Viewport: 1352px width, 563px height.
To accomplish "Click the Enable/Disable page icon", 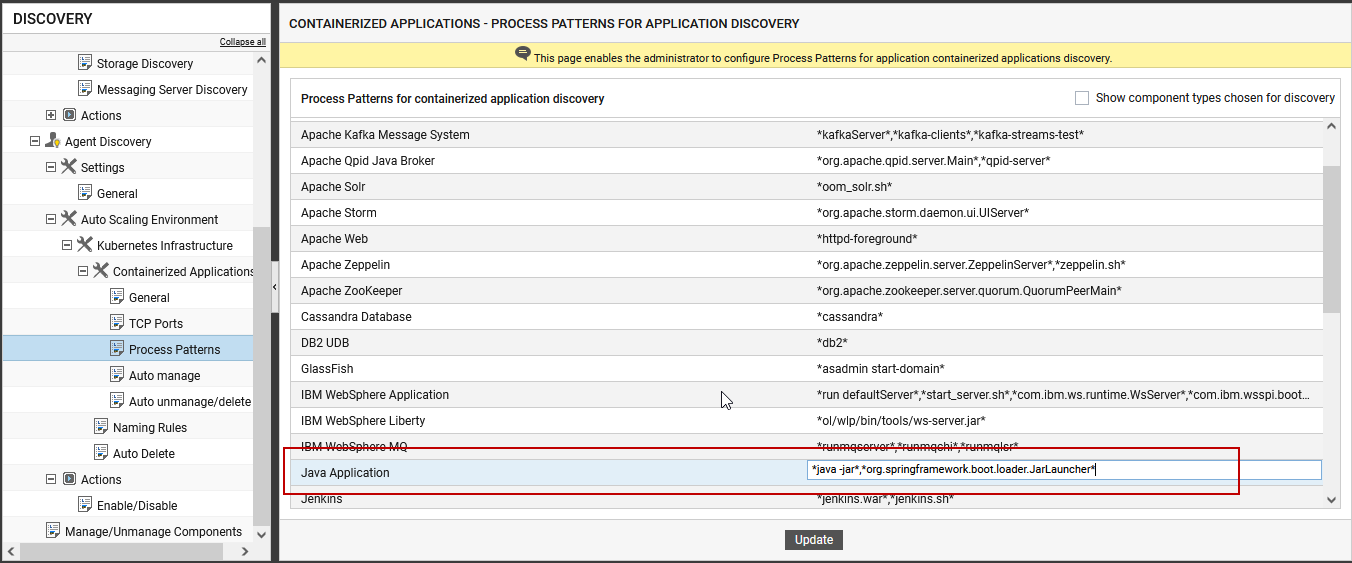I will click(x=85, y=505).
